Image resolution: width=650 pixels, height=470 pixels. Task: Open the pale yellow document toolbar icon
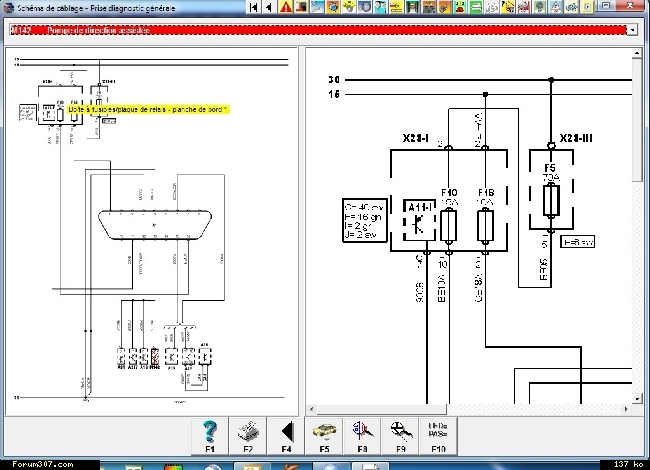pos(587,7)
